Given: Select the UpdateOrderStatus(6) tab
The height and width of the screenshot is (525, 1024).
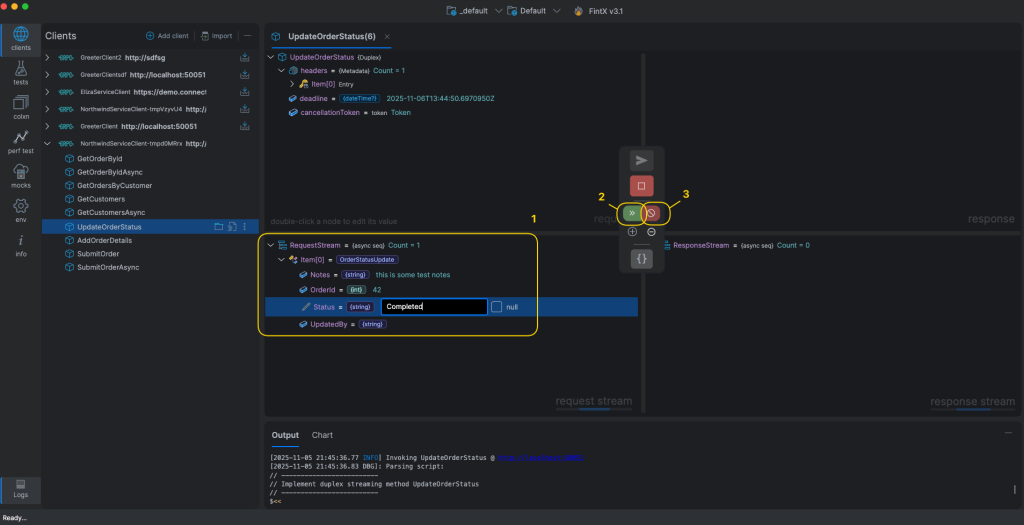Looking at the screenshot, I should [x=331, y=37].
